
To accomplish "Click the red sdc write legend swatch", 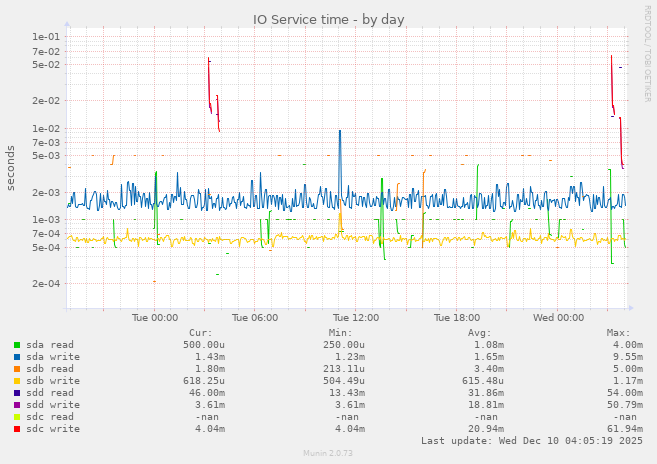I will [x=17, y=429].
